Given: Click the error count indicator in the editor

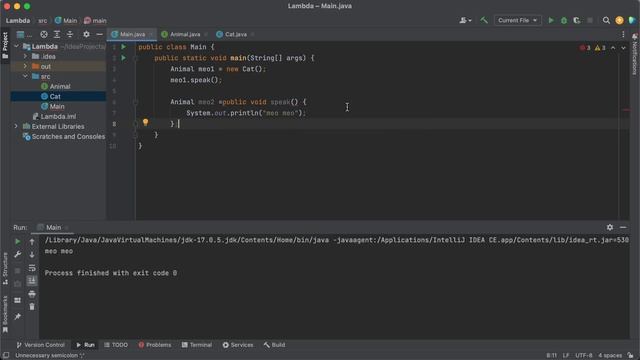Looking at the screenshot, I should (x=585, y=48).
